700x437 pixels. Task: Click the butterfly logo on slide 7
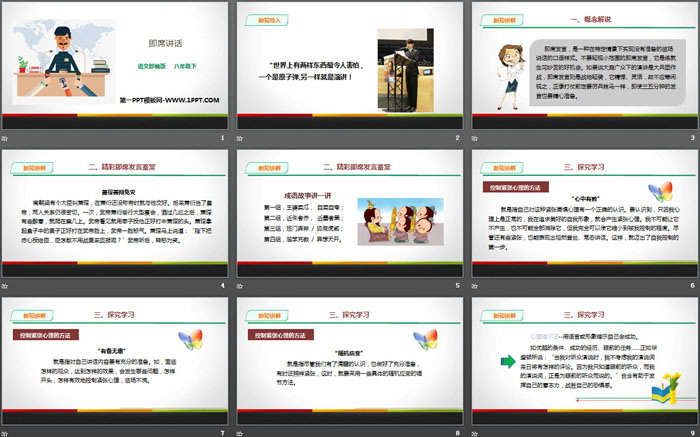click(x=191, y=340)
